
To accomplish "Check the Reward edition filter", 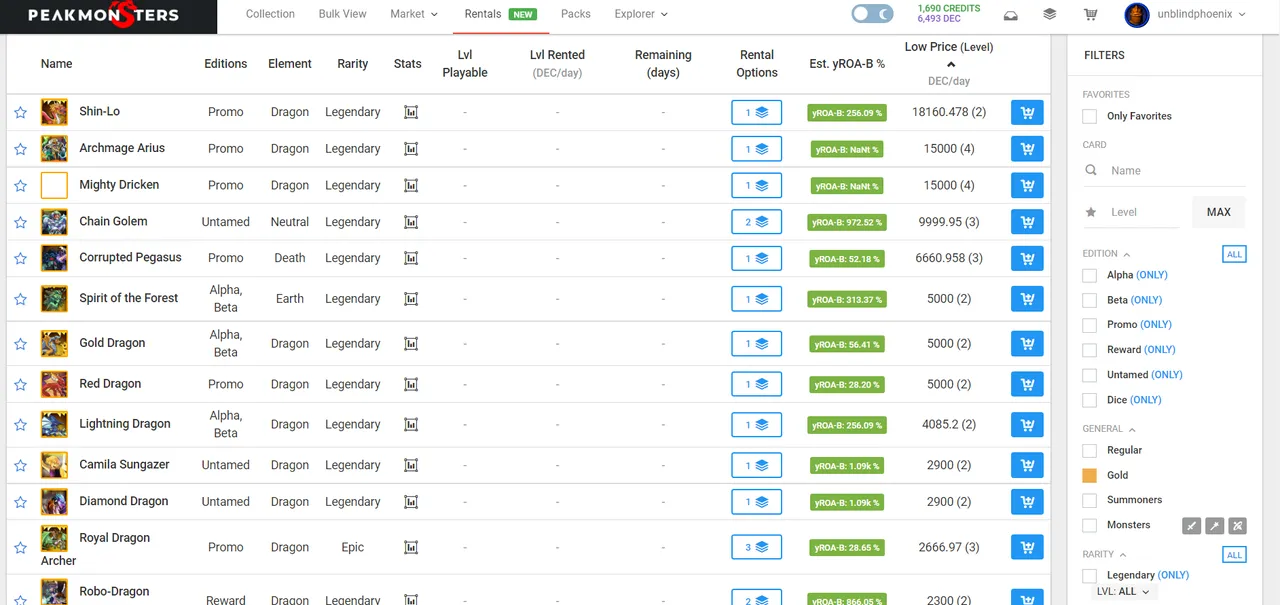I will (x=1090, y=350).
